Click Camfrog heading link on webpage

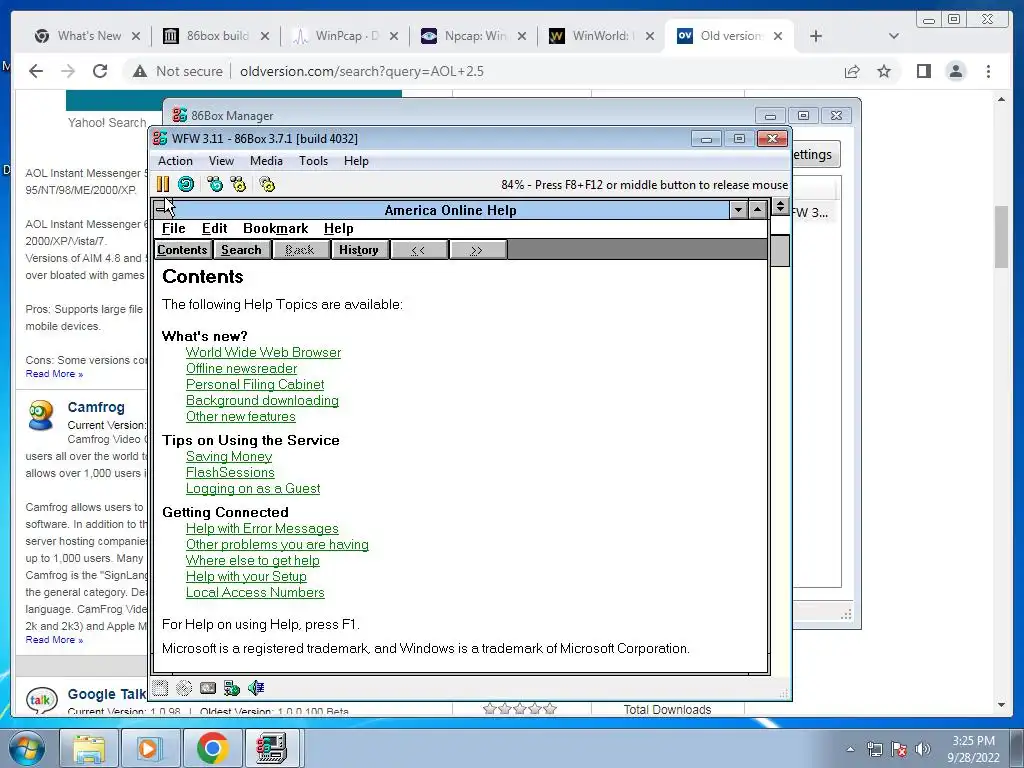point(96,407)
